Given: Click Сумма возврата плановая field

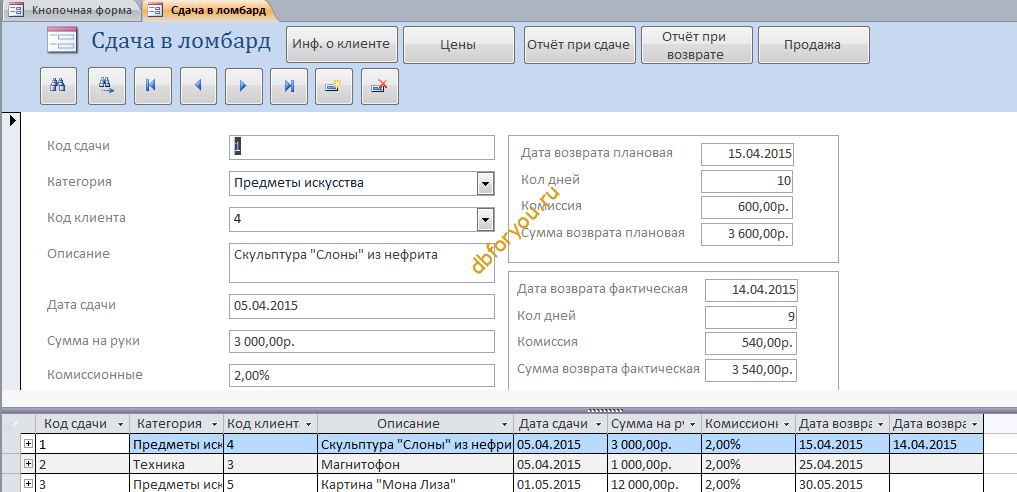Looking at the screenshot, I should (747, 234).
